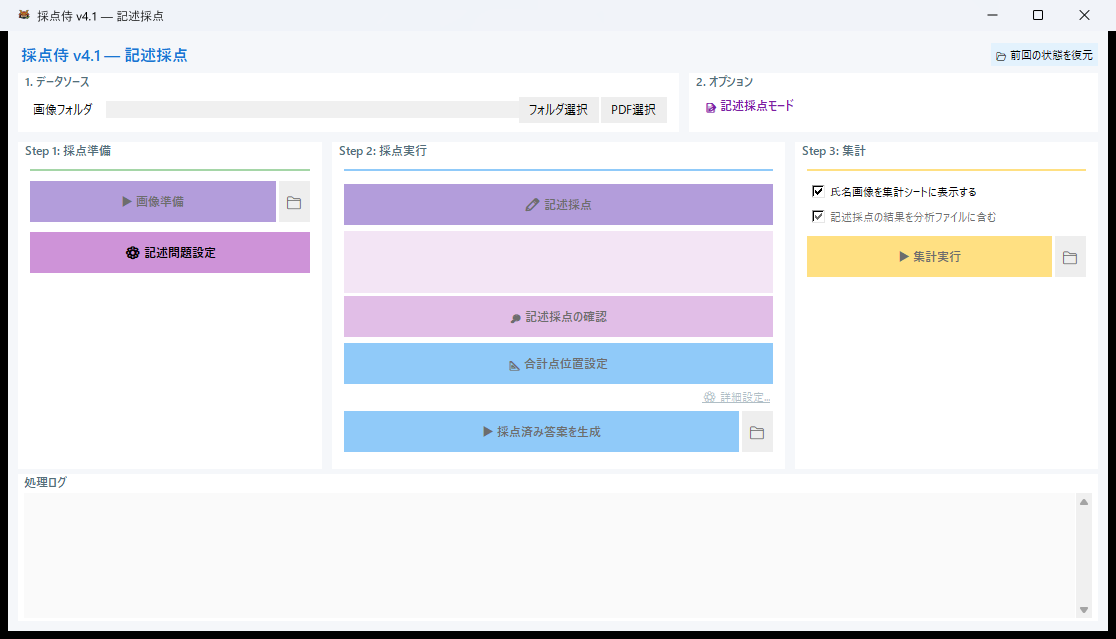
Task: Select the PDF選択 button
Action: 633,109
